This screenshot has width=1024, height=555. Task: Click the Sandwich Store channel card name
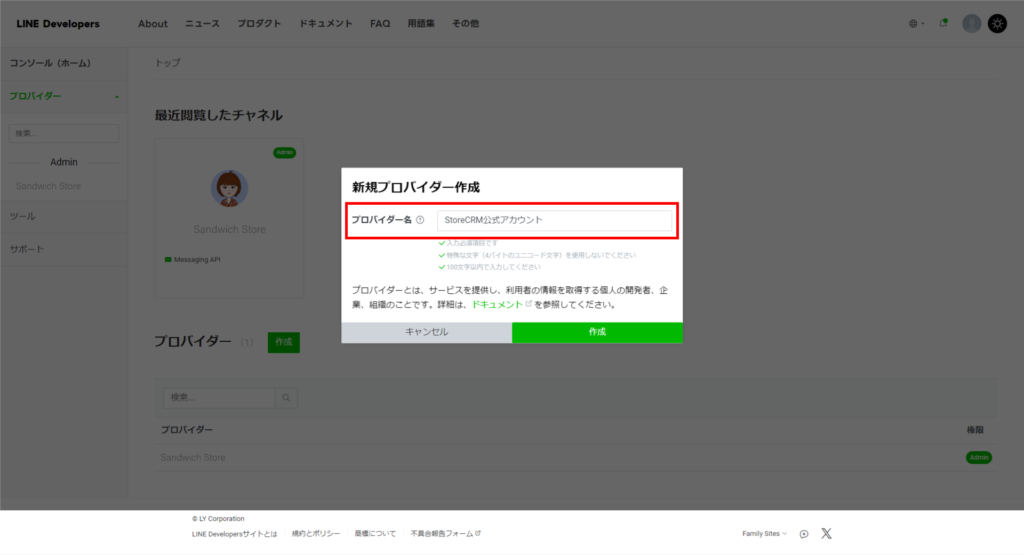point(229,229)
